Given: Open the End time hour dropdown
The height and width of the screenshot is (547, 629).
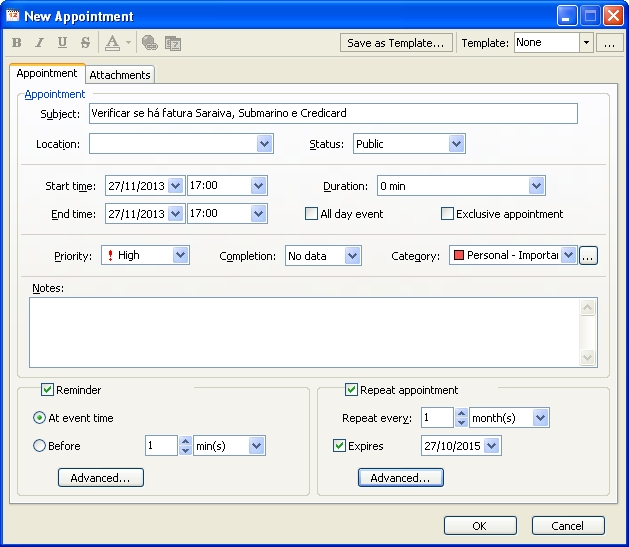Looking at the screenshot, I should (258, 214).
